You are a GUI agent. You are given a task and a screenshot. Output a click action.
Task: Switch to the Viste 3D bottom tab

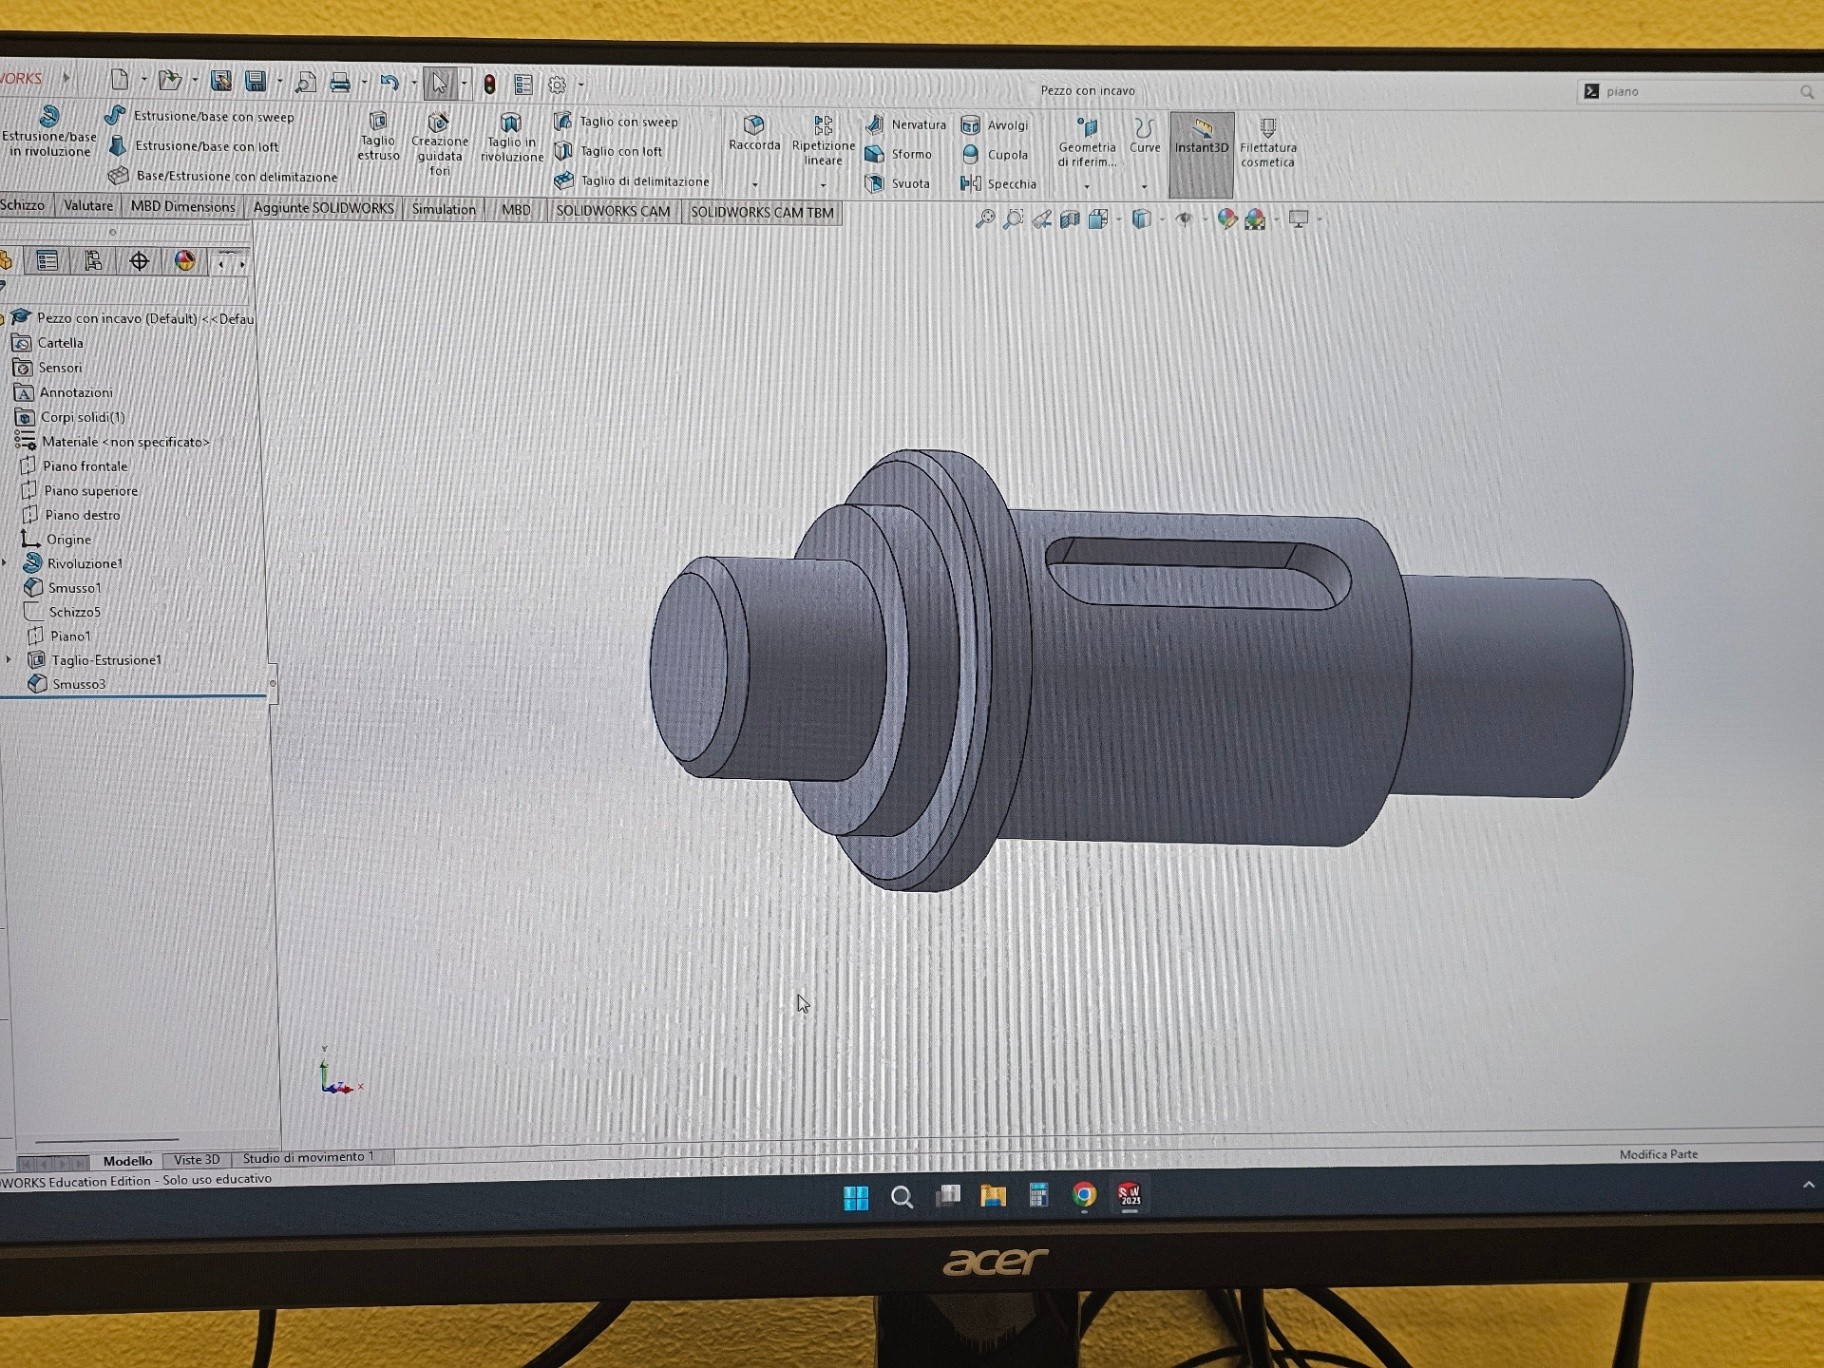point(197,1159)
